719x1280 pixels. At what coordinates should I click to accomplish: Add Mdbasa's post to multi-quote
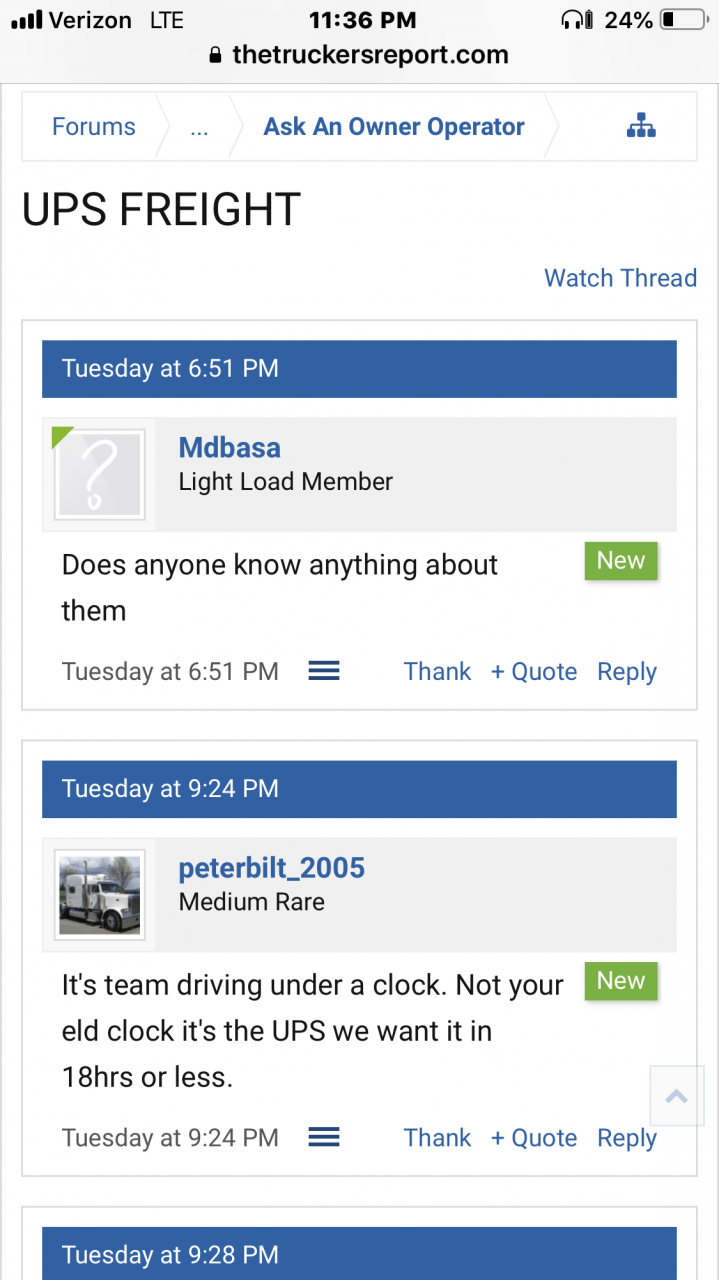pyautogui.click(x=534, y=671)
